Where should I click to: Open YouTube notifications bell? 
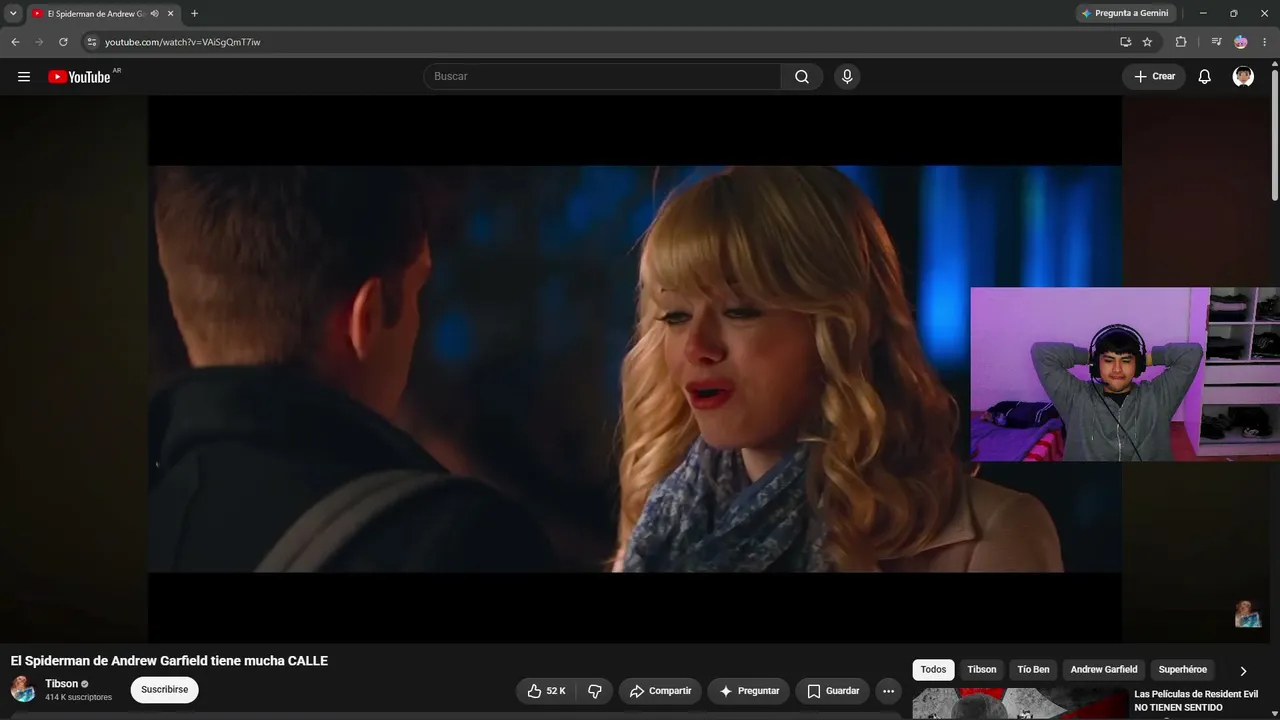1205,77
